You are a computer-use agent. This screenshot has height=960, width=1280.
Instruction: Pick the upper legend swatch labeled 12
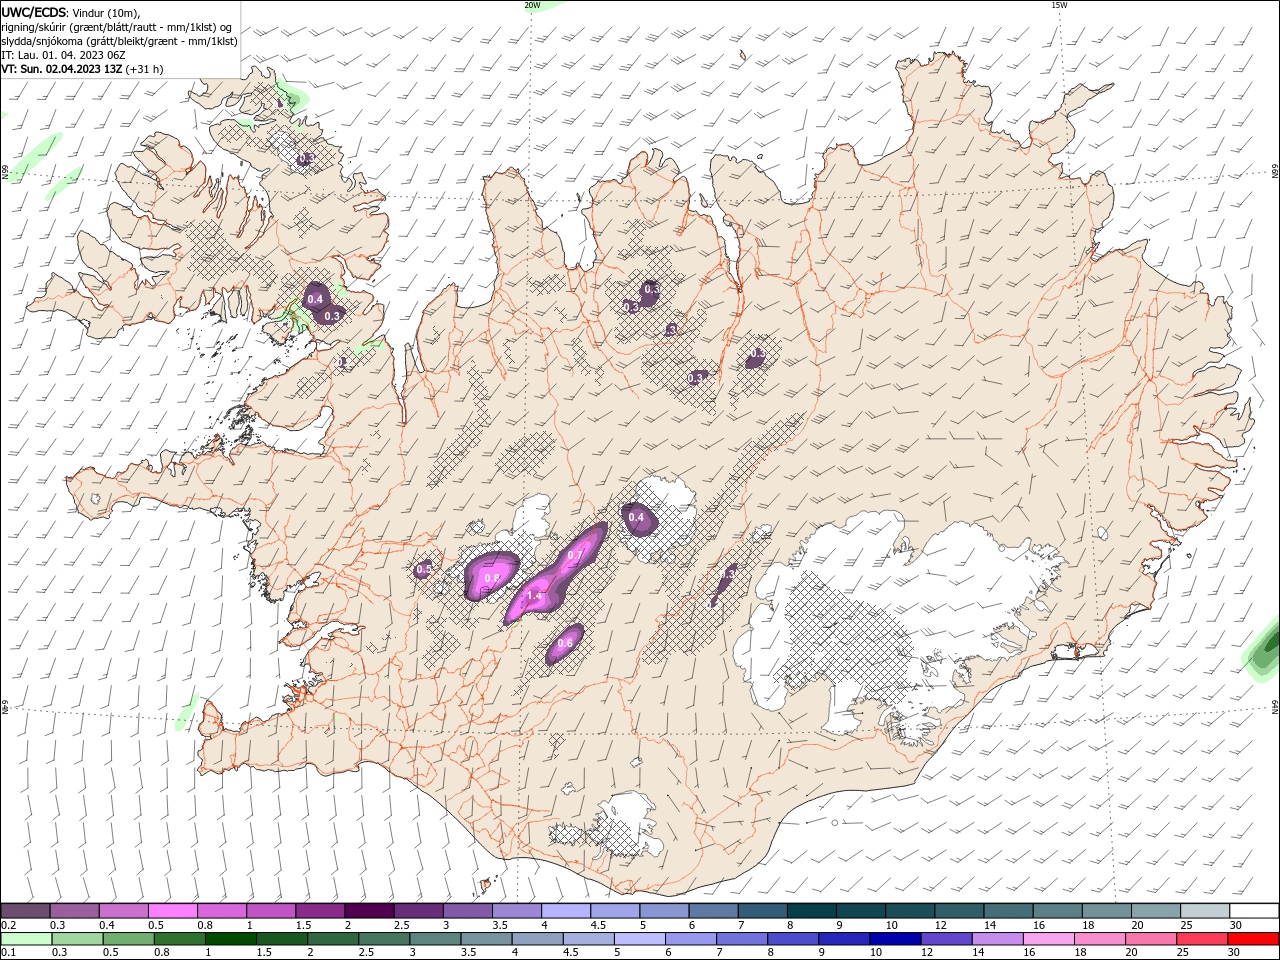(x=959, y=911)
